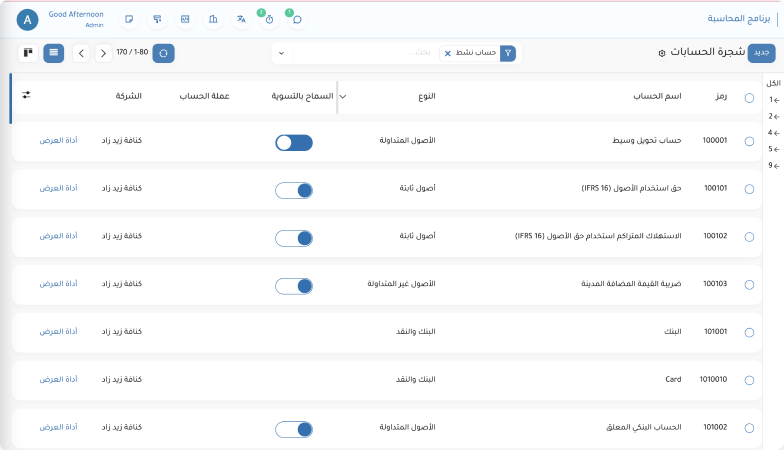Viewport: 784px width, 450px height.
Task: Remove the حساب نشط filter tag
Action: click(x=447, y=52)
